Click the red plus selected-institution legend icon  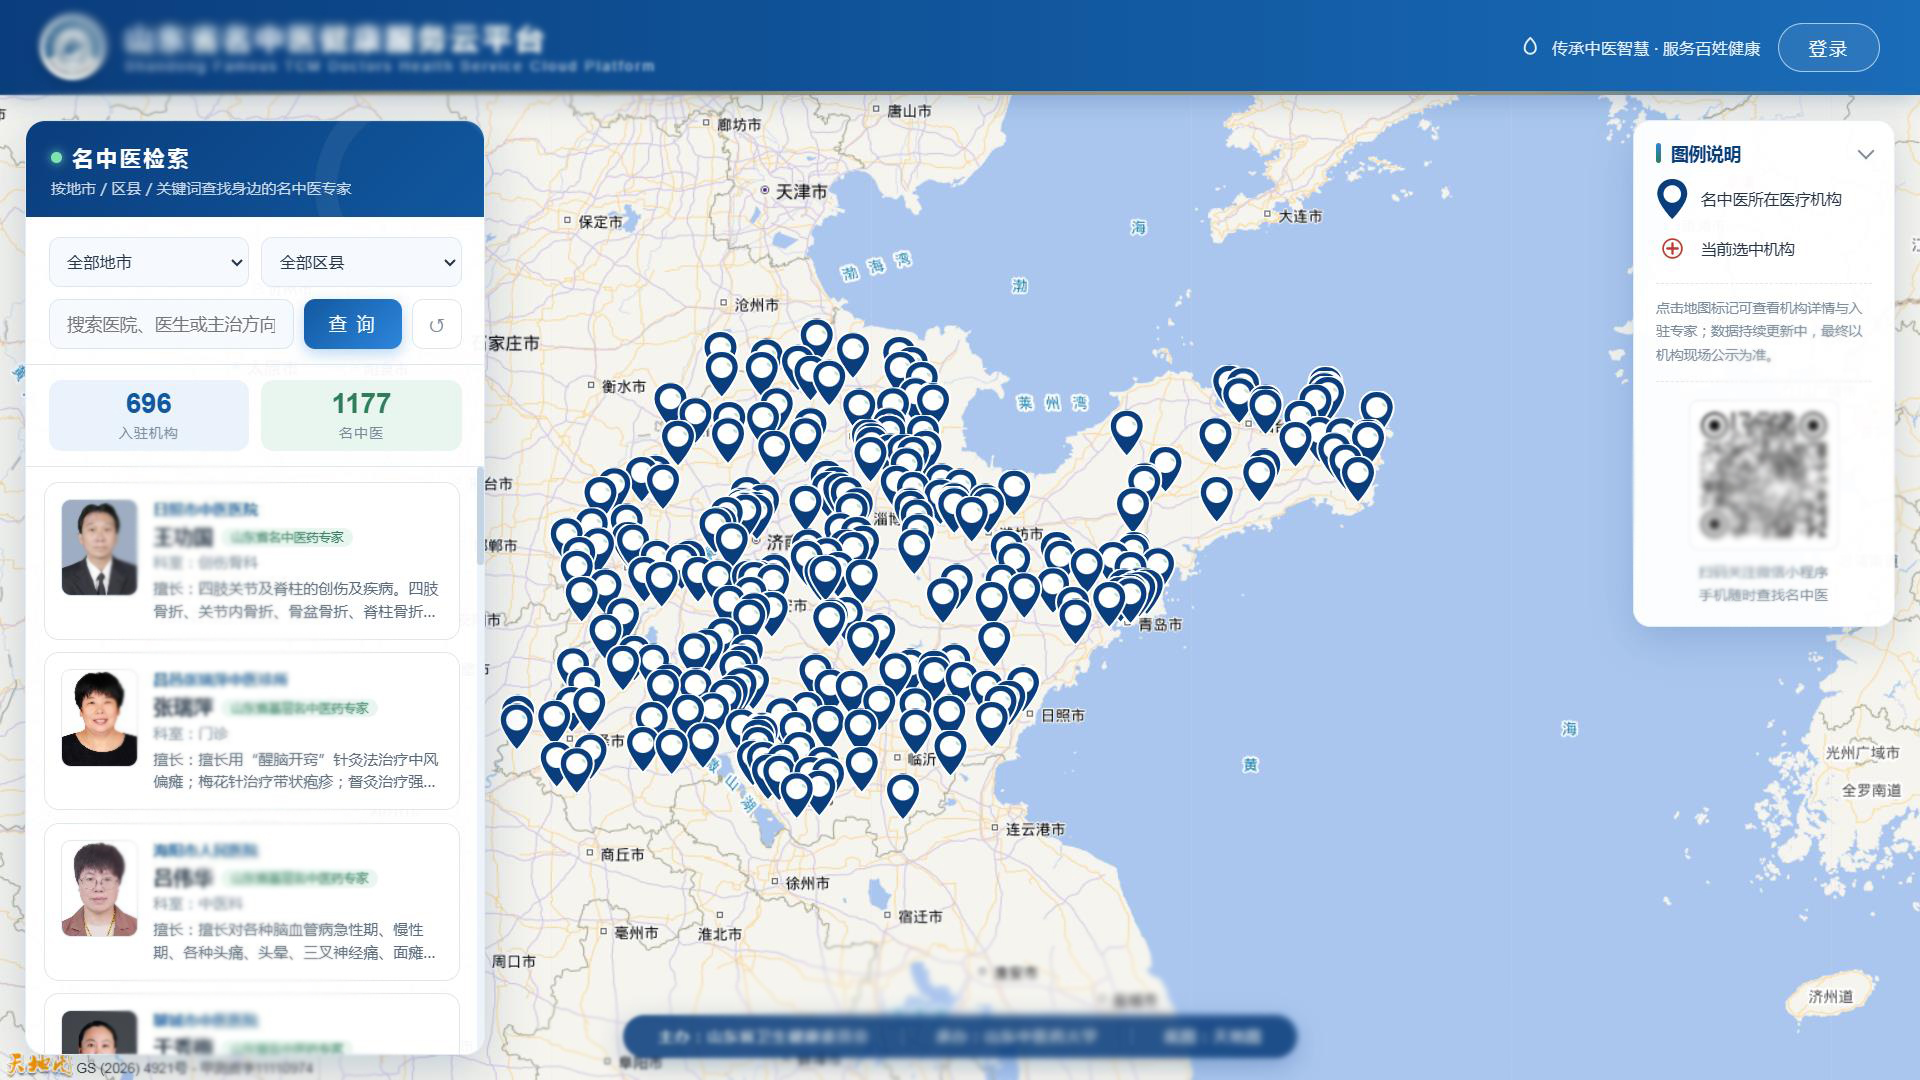[1672, 249]
